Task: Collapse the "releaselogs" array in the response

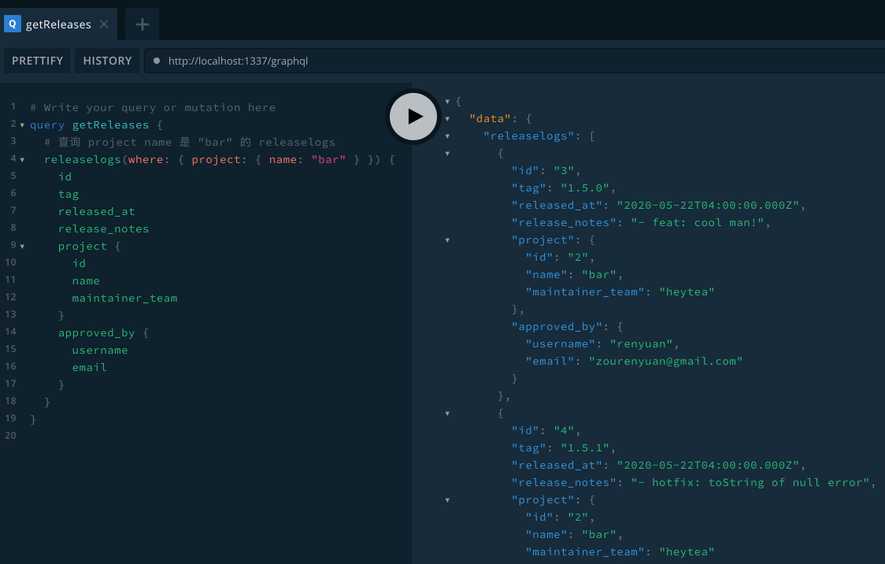Action: (x=448, y=136)
